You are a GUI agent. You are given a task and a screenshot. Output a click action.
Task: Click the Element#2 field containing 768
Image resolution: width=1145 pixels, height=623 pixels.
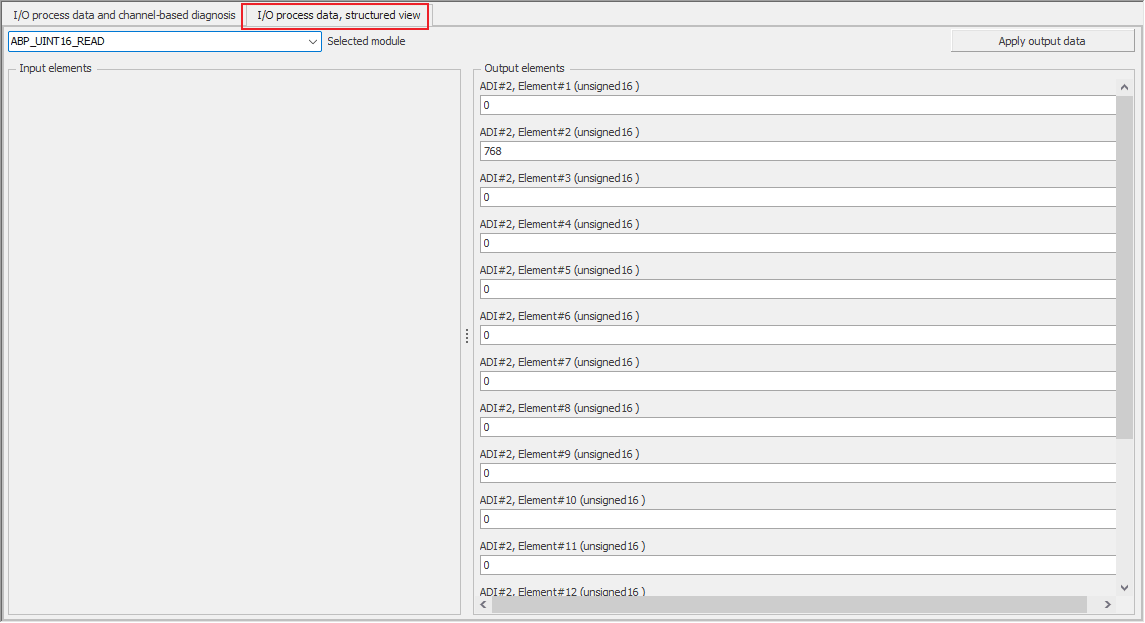(x=797, y=151)
